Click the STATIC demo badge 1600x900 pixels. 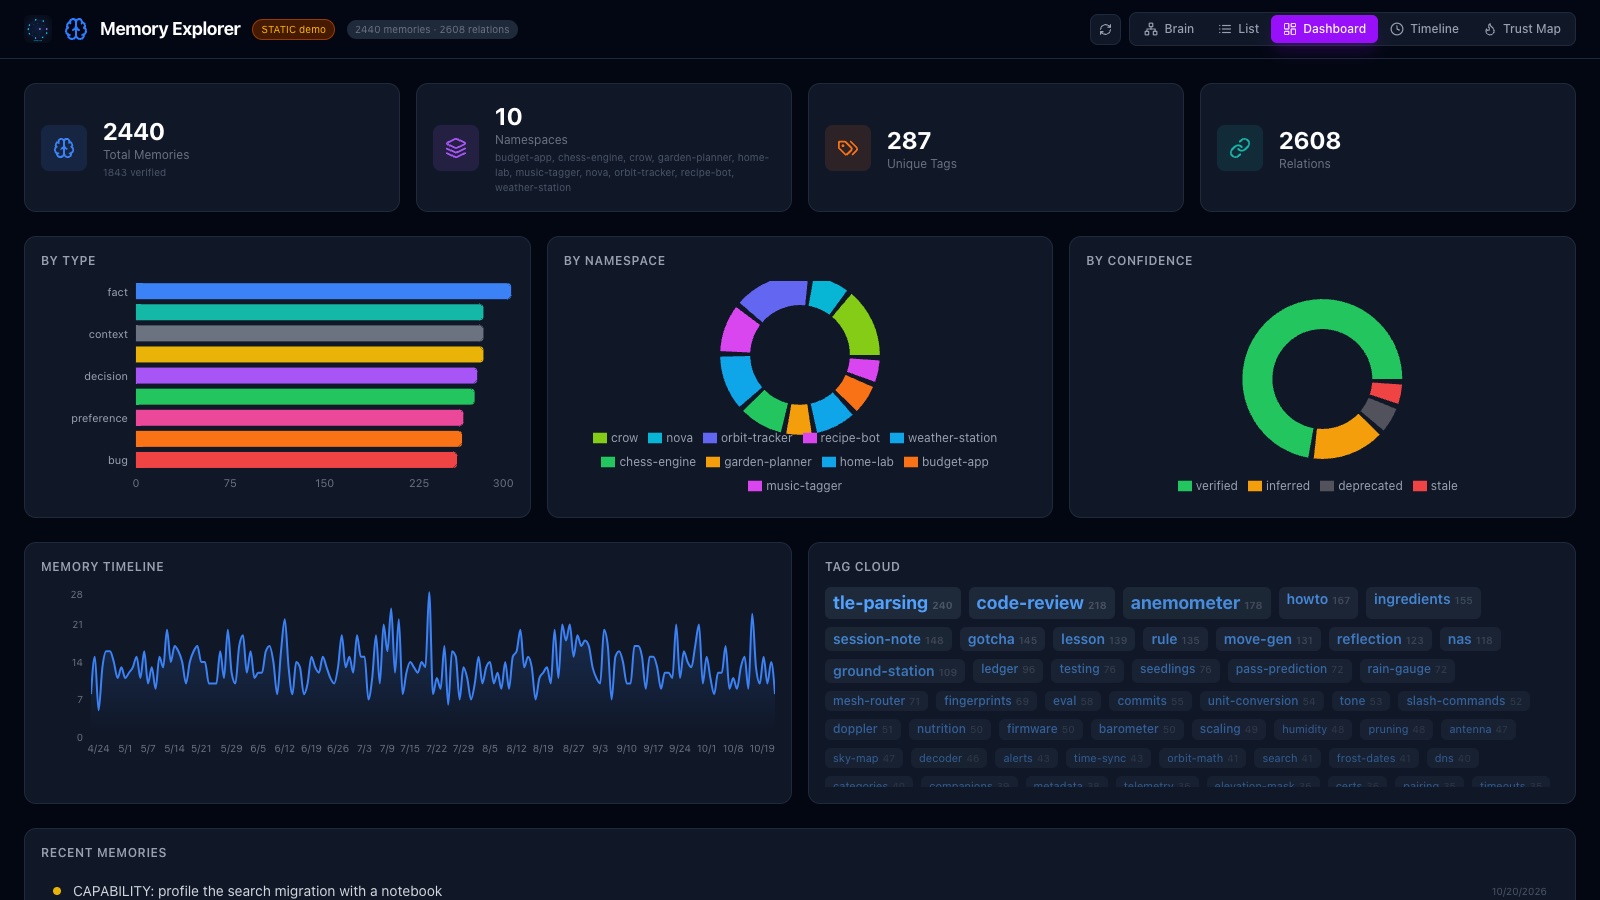(x=293, y=29)
